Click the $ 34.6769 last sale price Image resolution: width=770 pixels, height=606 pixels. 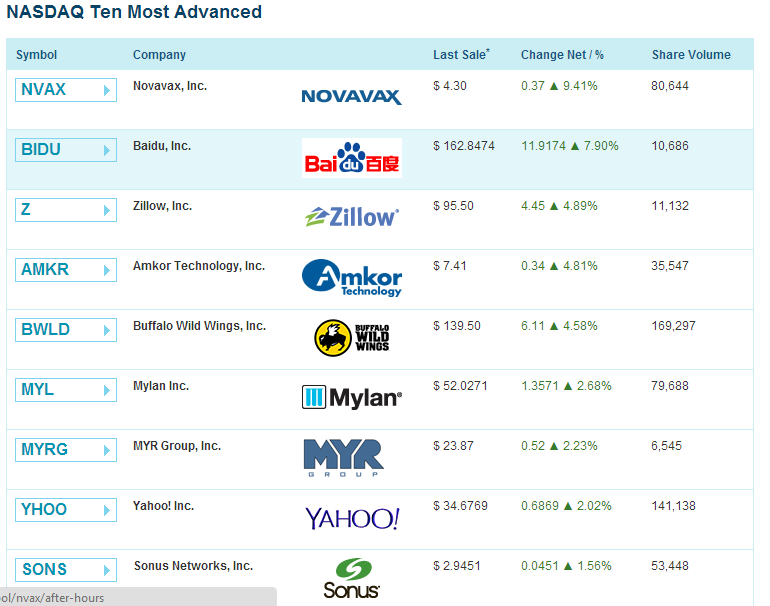460,505
